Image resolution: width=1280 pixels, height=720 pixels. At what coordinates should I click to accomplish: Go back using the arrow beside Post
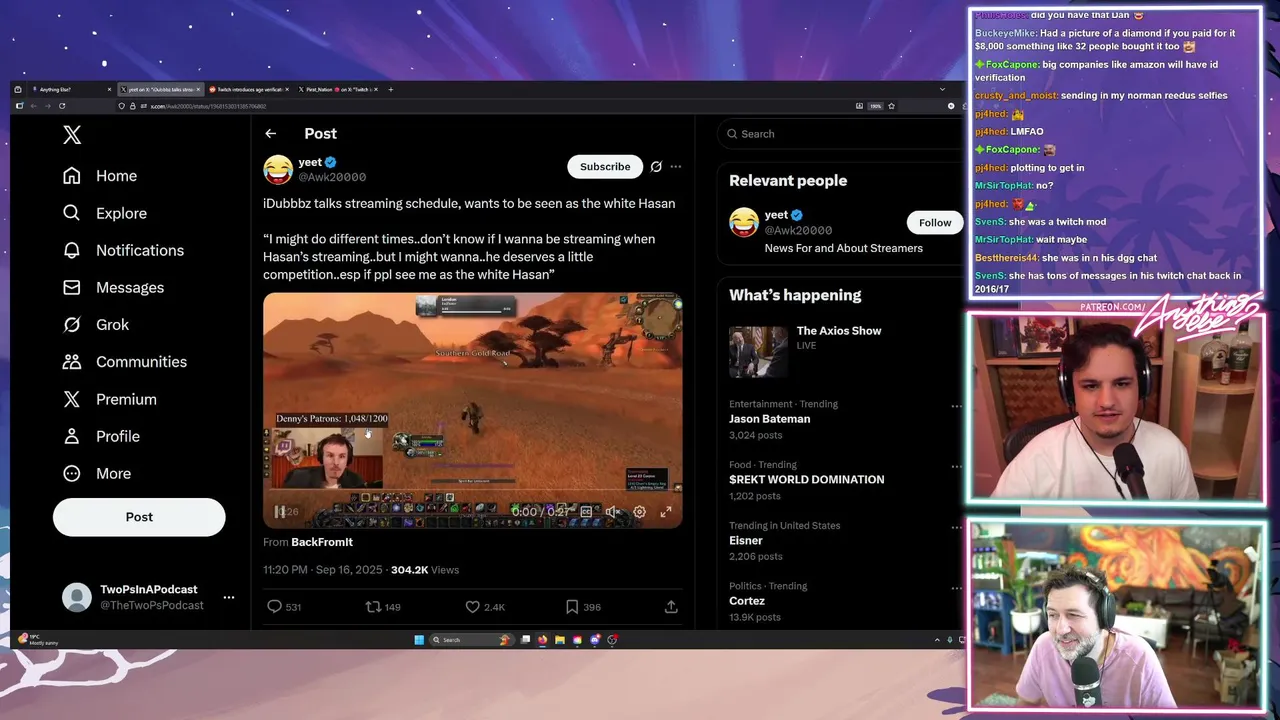pos(270,133)
